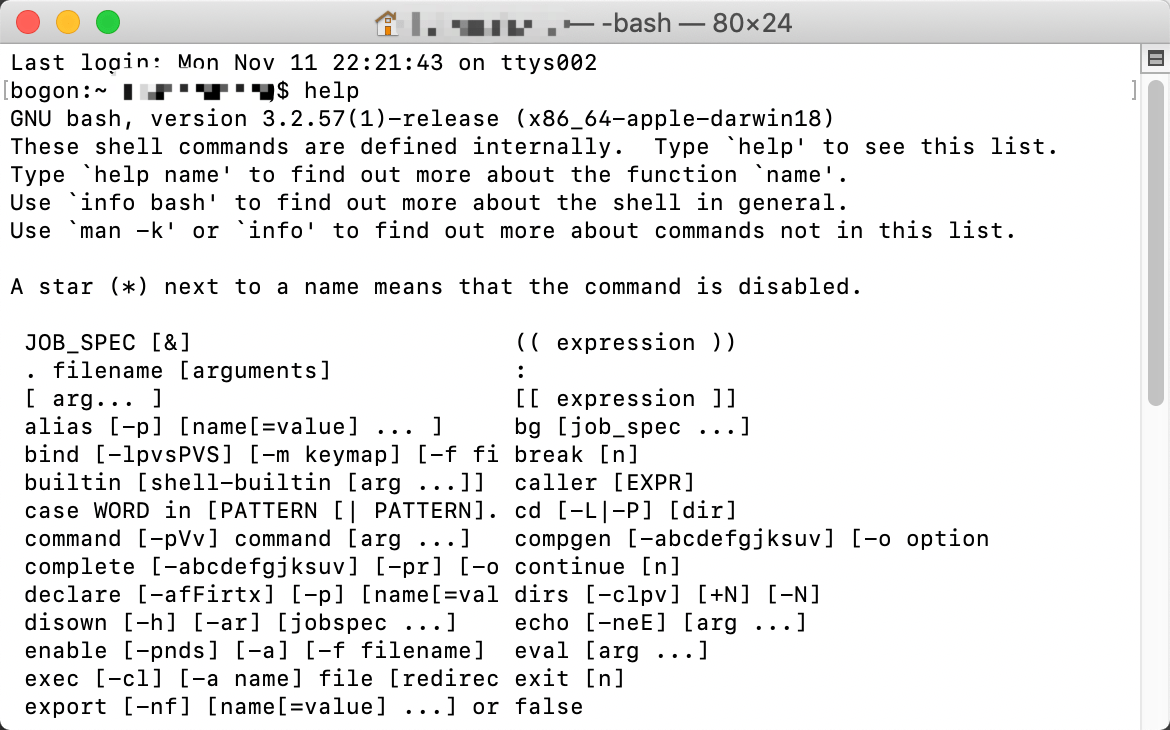
Task: Click the 'break [n]' entry
Action: pos(576,455)
